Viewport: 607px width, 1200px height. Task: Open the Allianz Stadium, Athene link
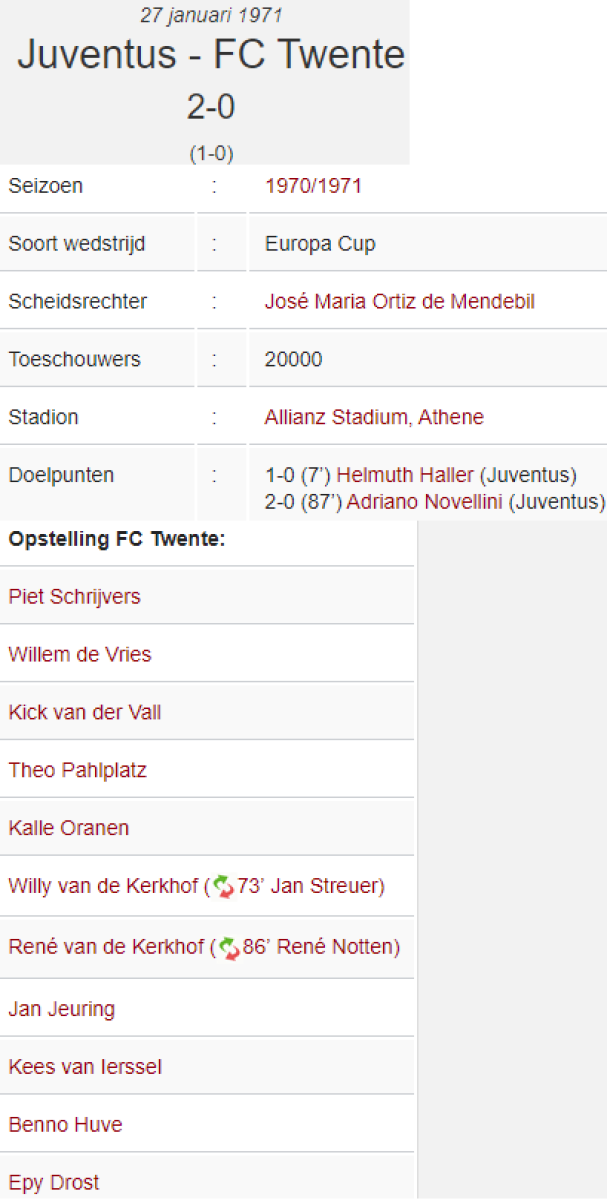click(x=374, y=418)
